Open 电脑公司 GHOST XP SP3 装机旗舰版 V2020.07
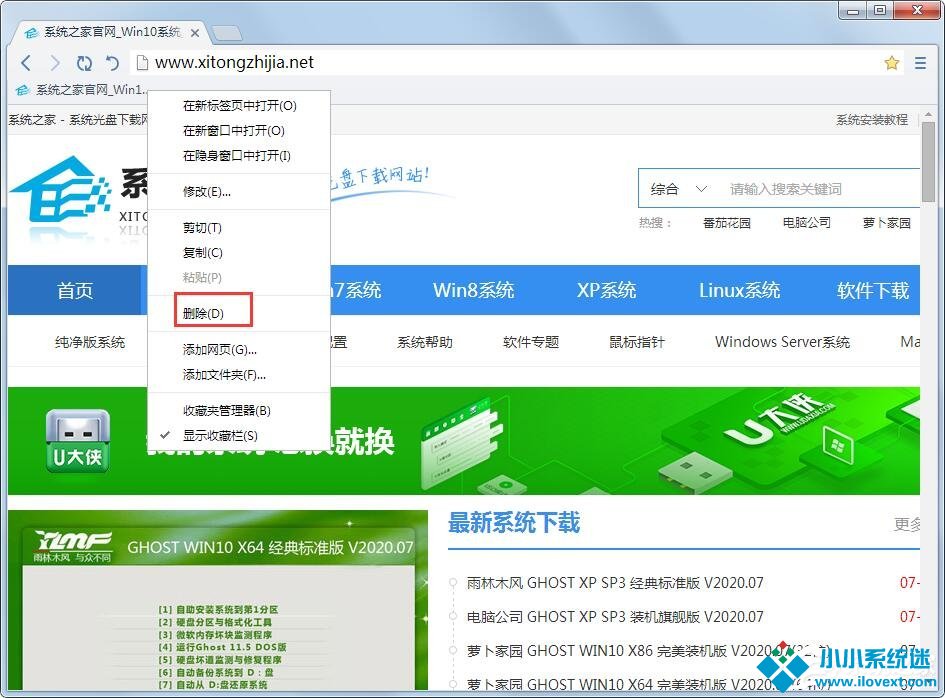 [x=615, y=617]
